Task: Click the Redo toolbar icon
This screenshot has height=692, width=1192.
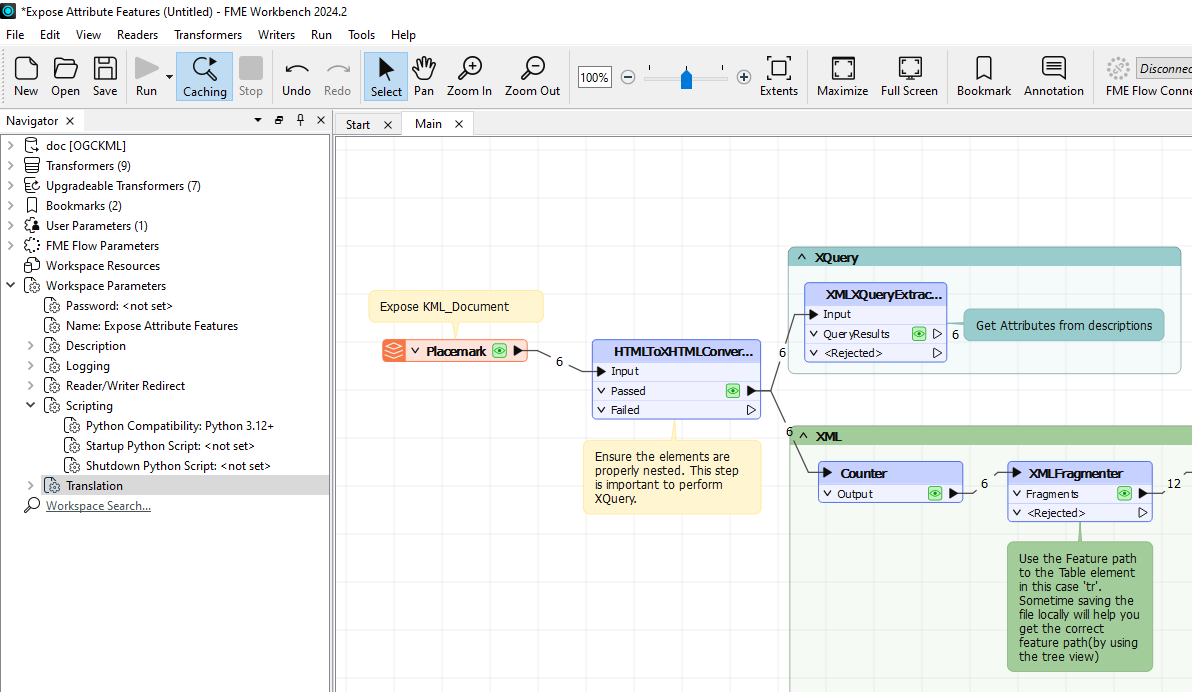Action: pyautogui.click(x=338, y=76)
